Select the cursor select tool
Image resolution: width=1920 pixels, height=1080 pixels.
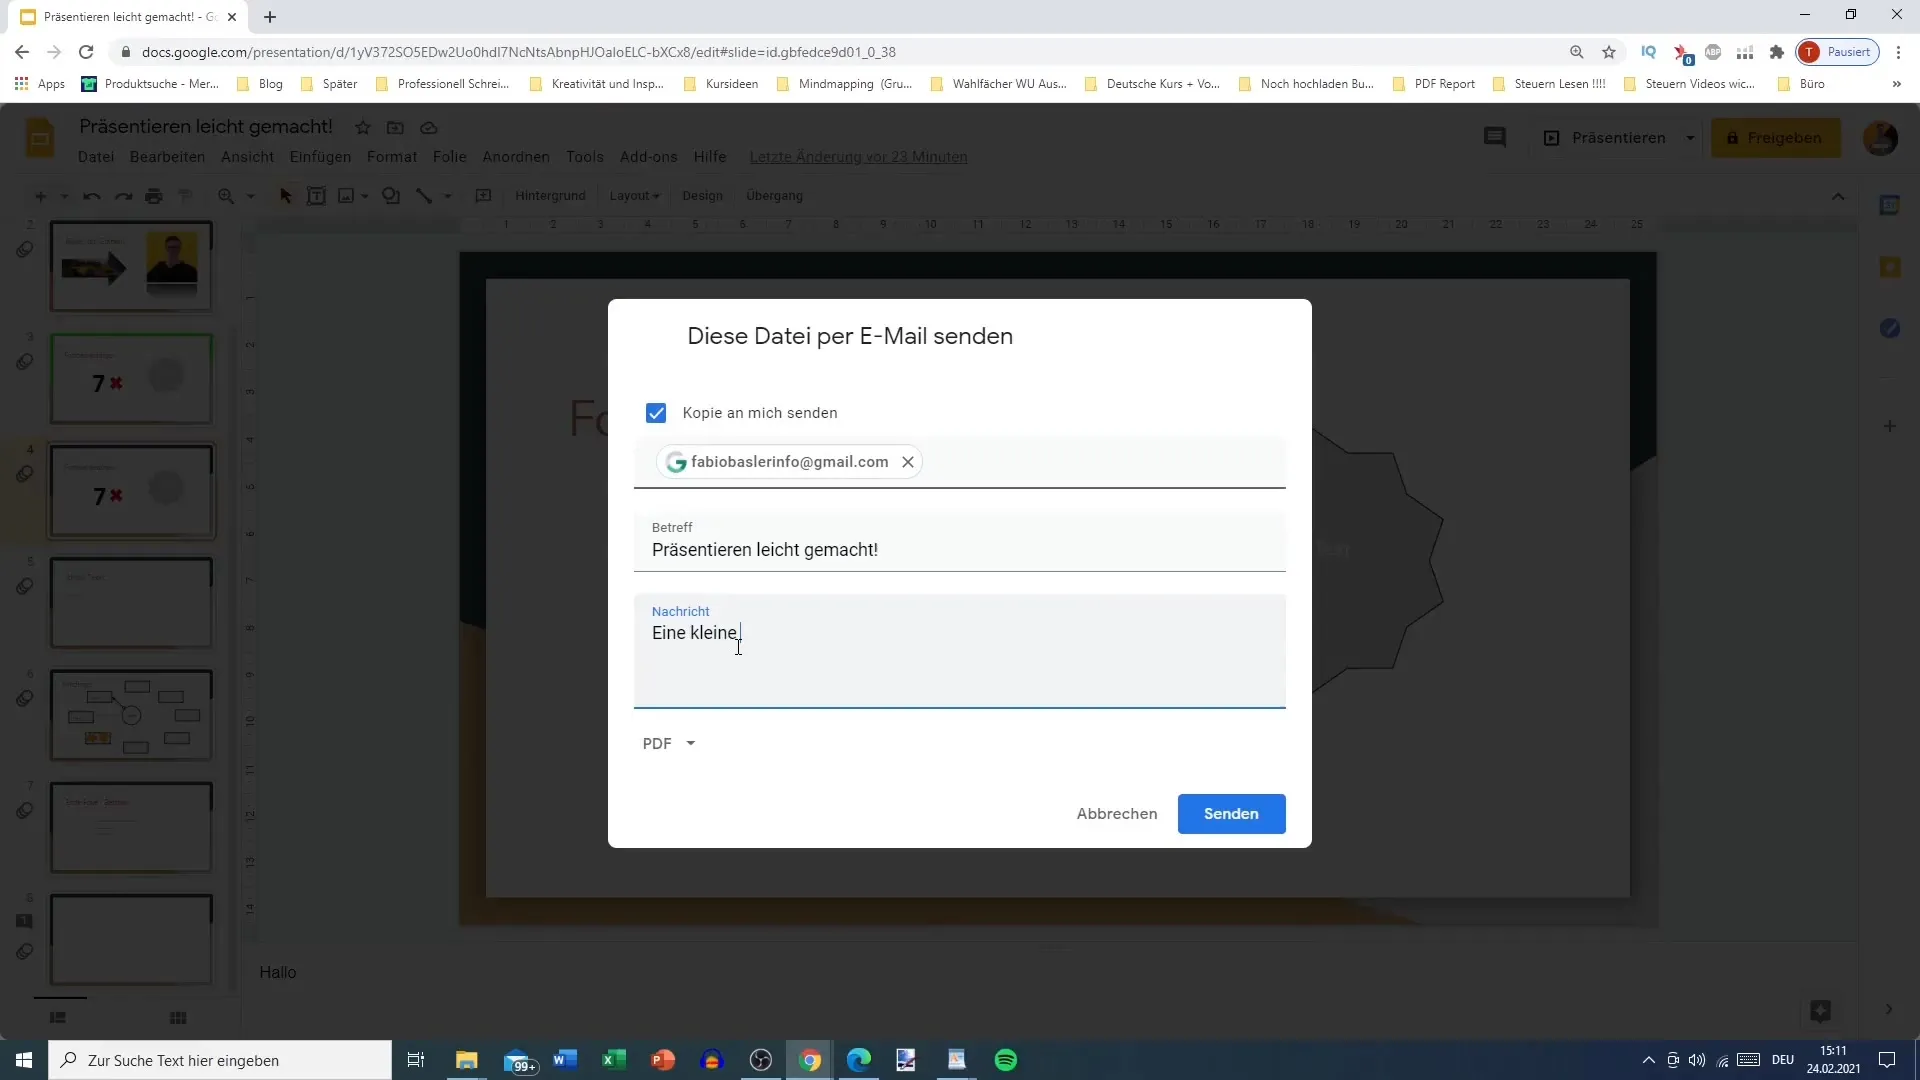[x=285, y=196]
